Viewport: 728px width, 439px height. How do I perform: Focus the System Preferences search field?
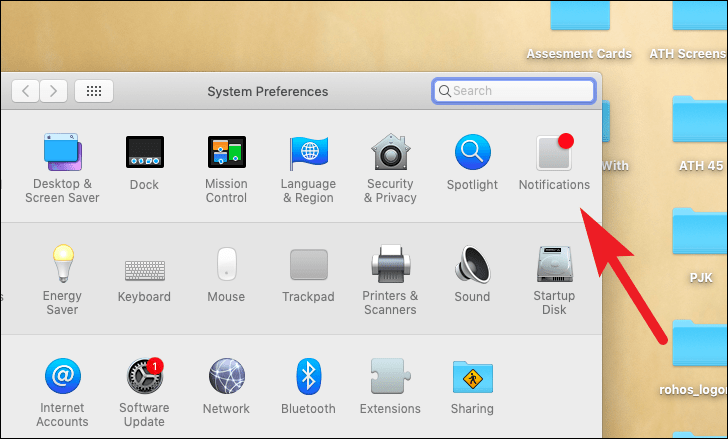coord(514,91)
